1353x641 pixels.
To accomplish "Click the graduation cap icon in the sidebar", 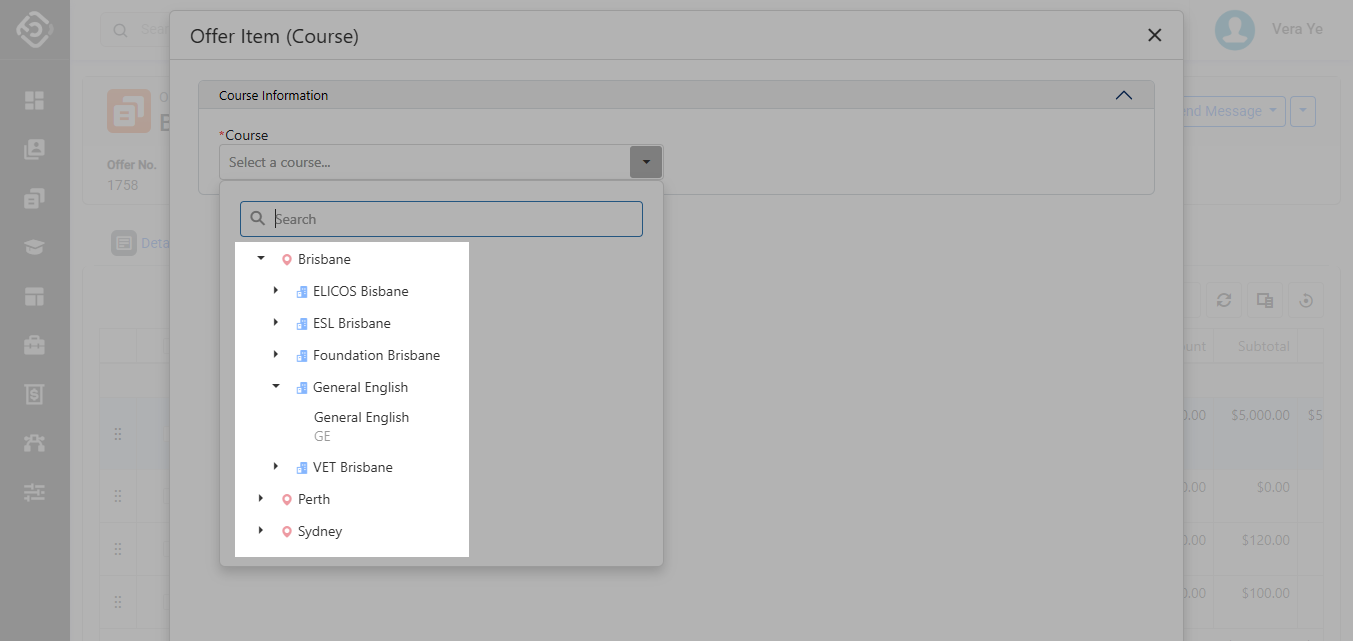I will tap(35, 247).
